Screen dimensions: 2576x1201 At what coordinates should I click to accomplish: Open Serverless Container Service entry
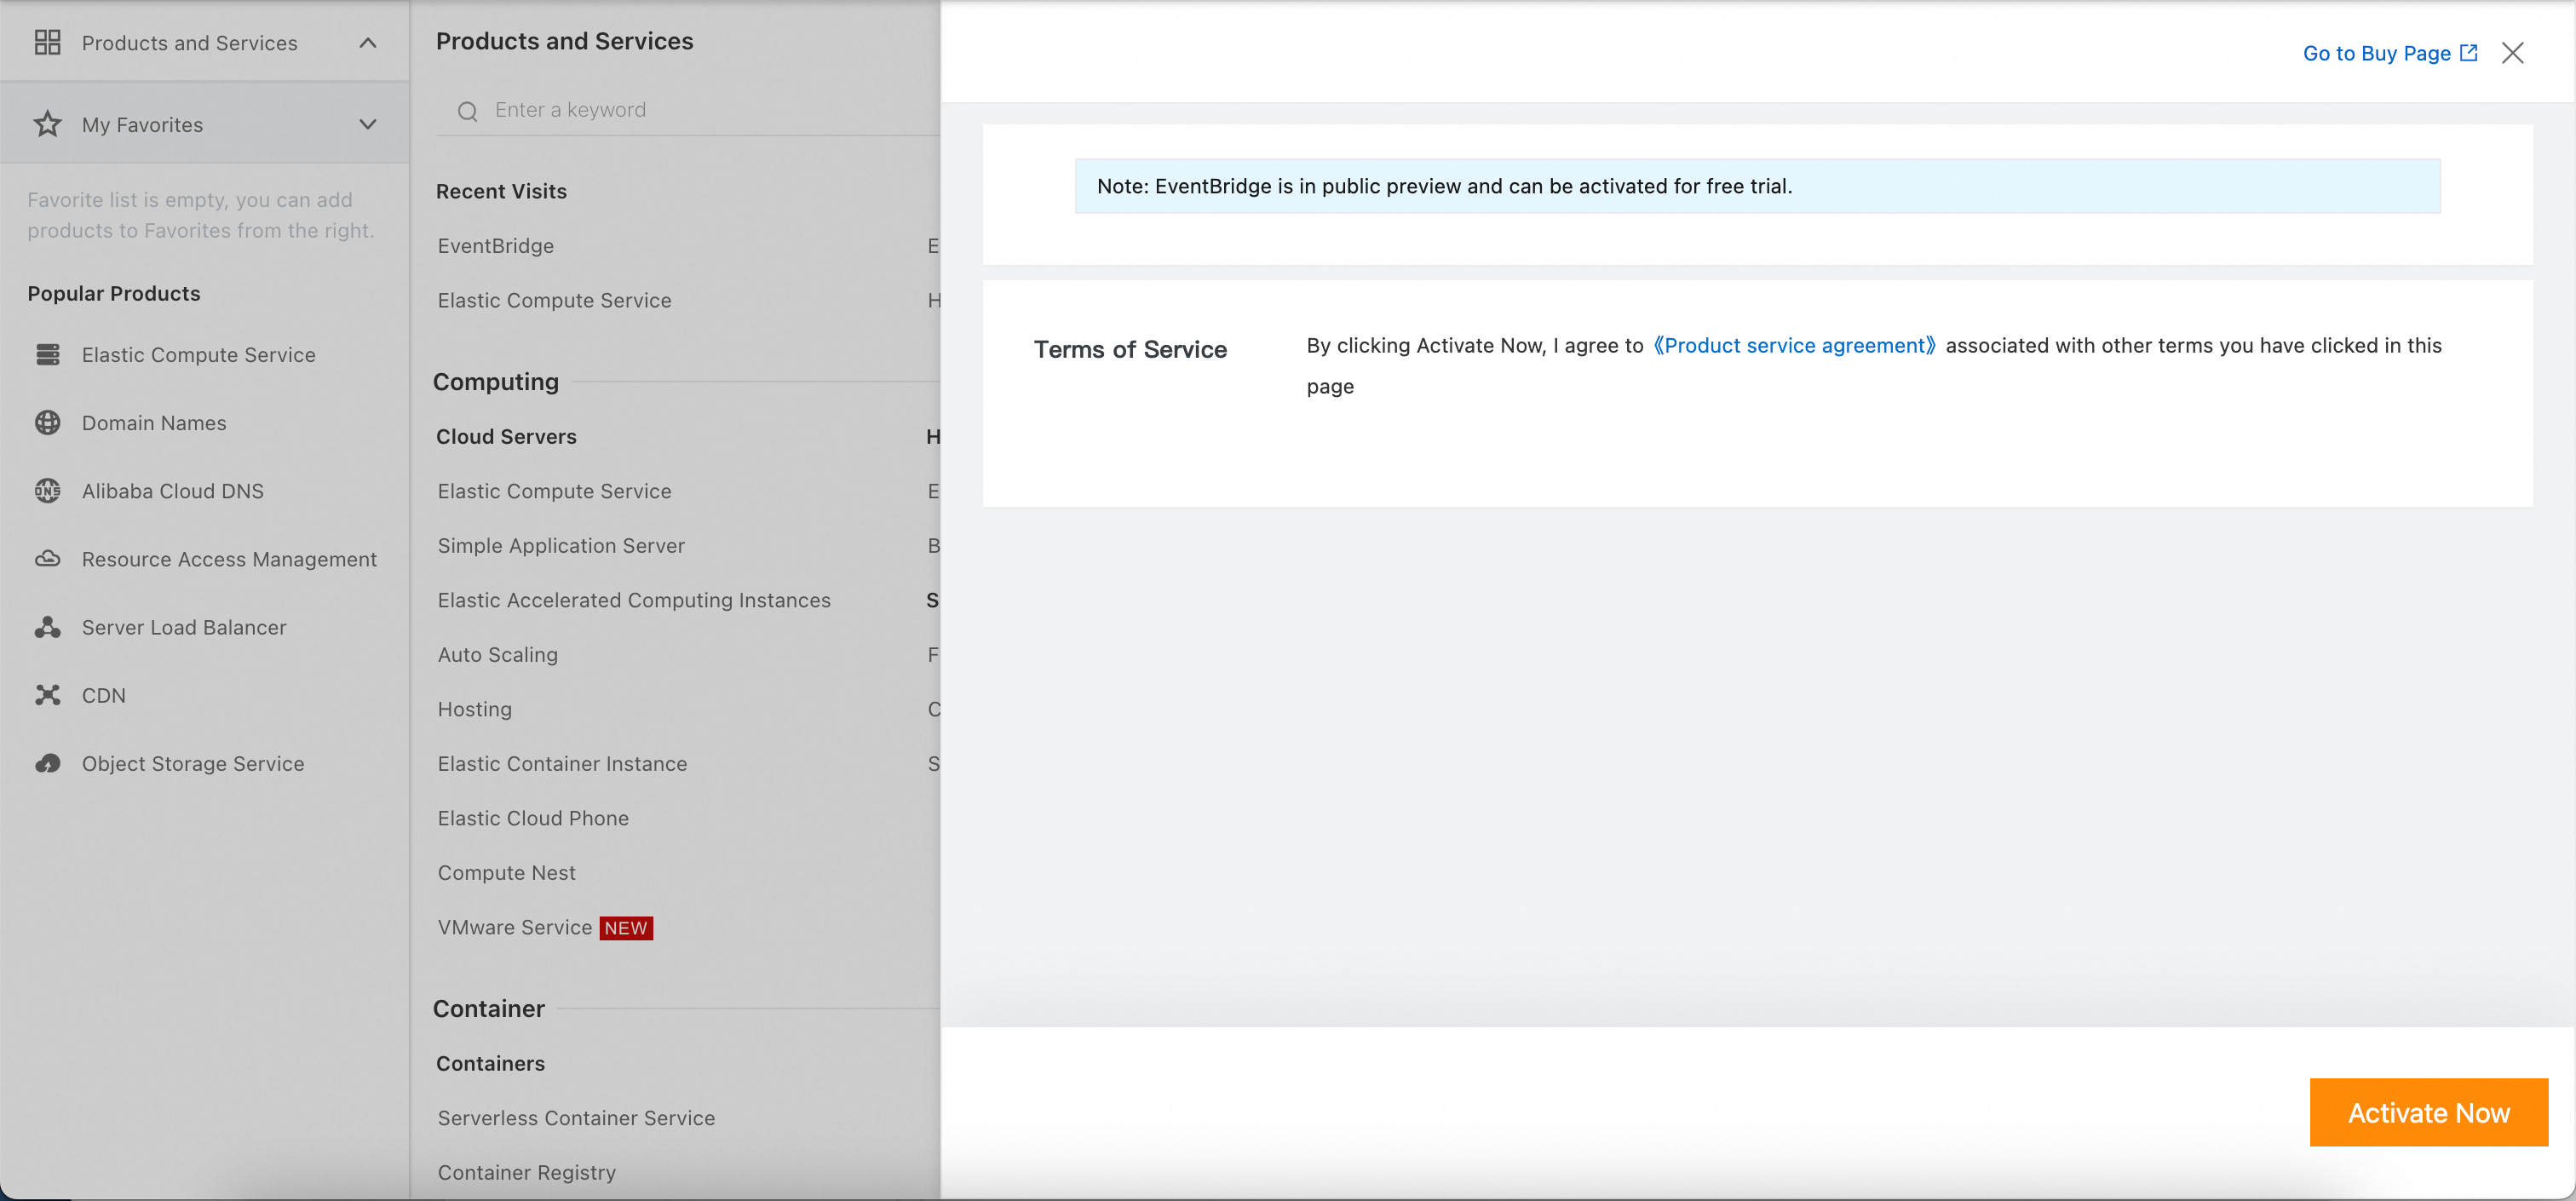click(576, 1118)
